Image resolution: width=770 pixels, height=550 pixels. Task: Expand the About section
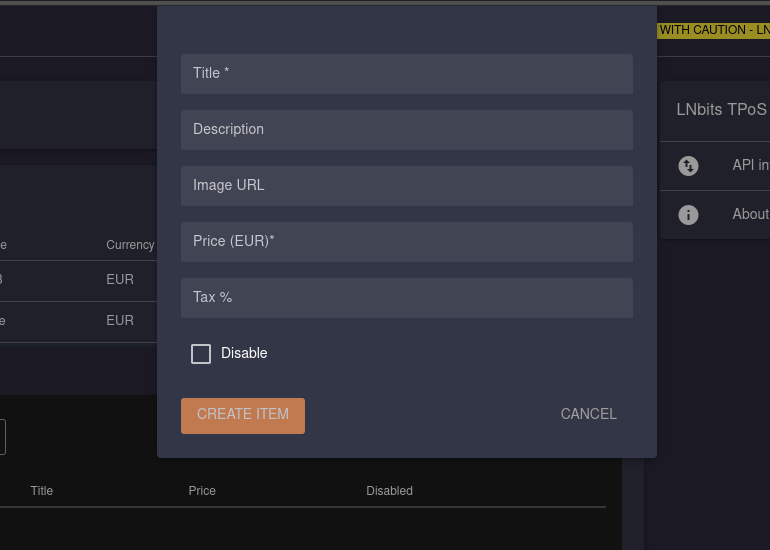(750, 215)
